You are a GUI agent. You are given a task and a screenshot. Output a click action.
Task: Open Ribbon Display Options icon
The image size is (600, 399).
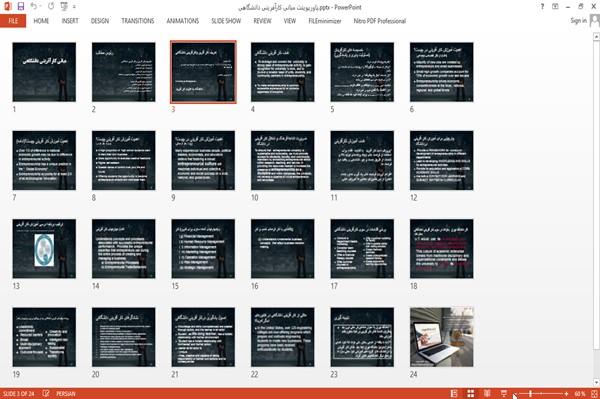click(x=555, y=7)
